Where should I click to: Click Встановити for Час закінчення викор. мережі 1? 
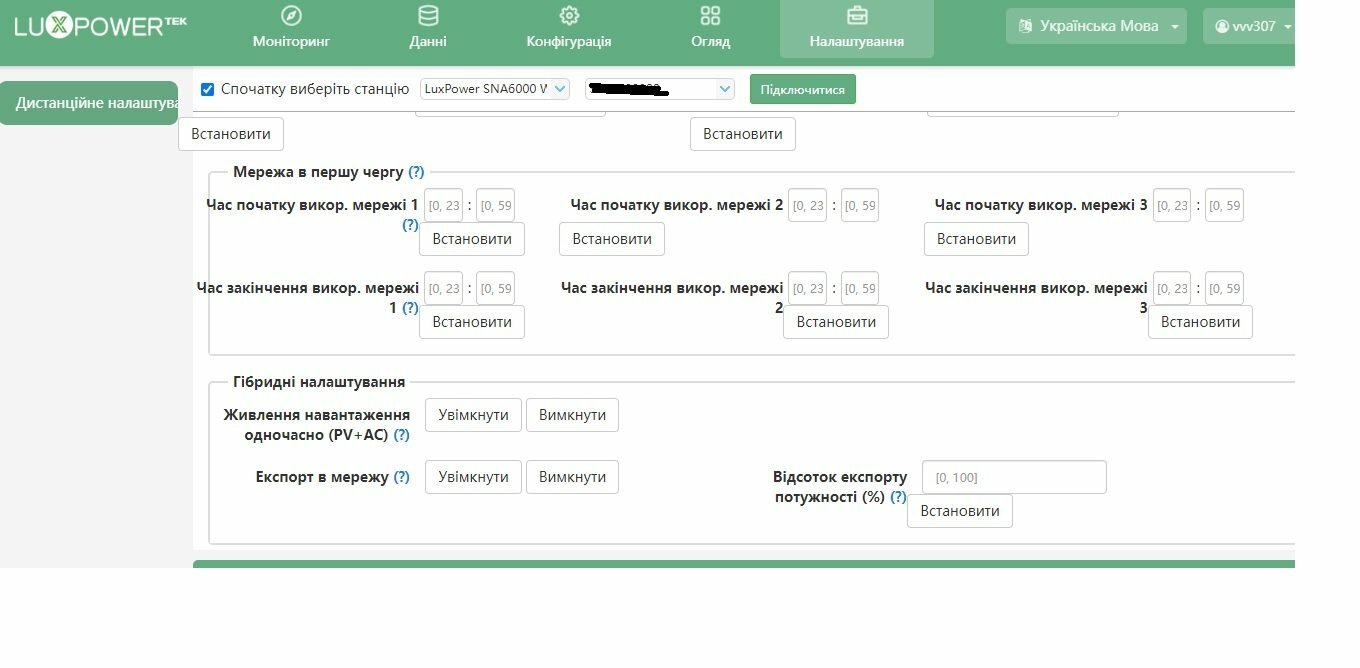point(472,322)
